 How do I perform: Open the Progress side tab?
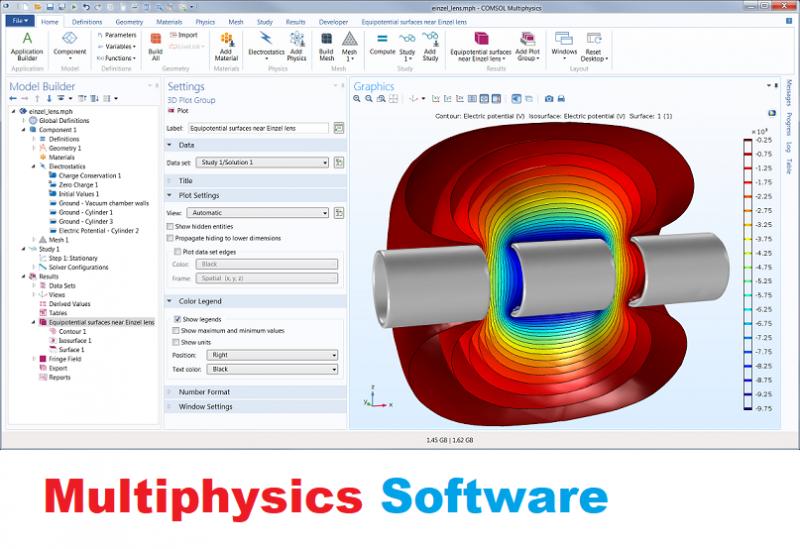point(789,124)
